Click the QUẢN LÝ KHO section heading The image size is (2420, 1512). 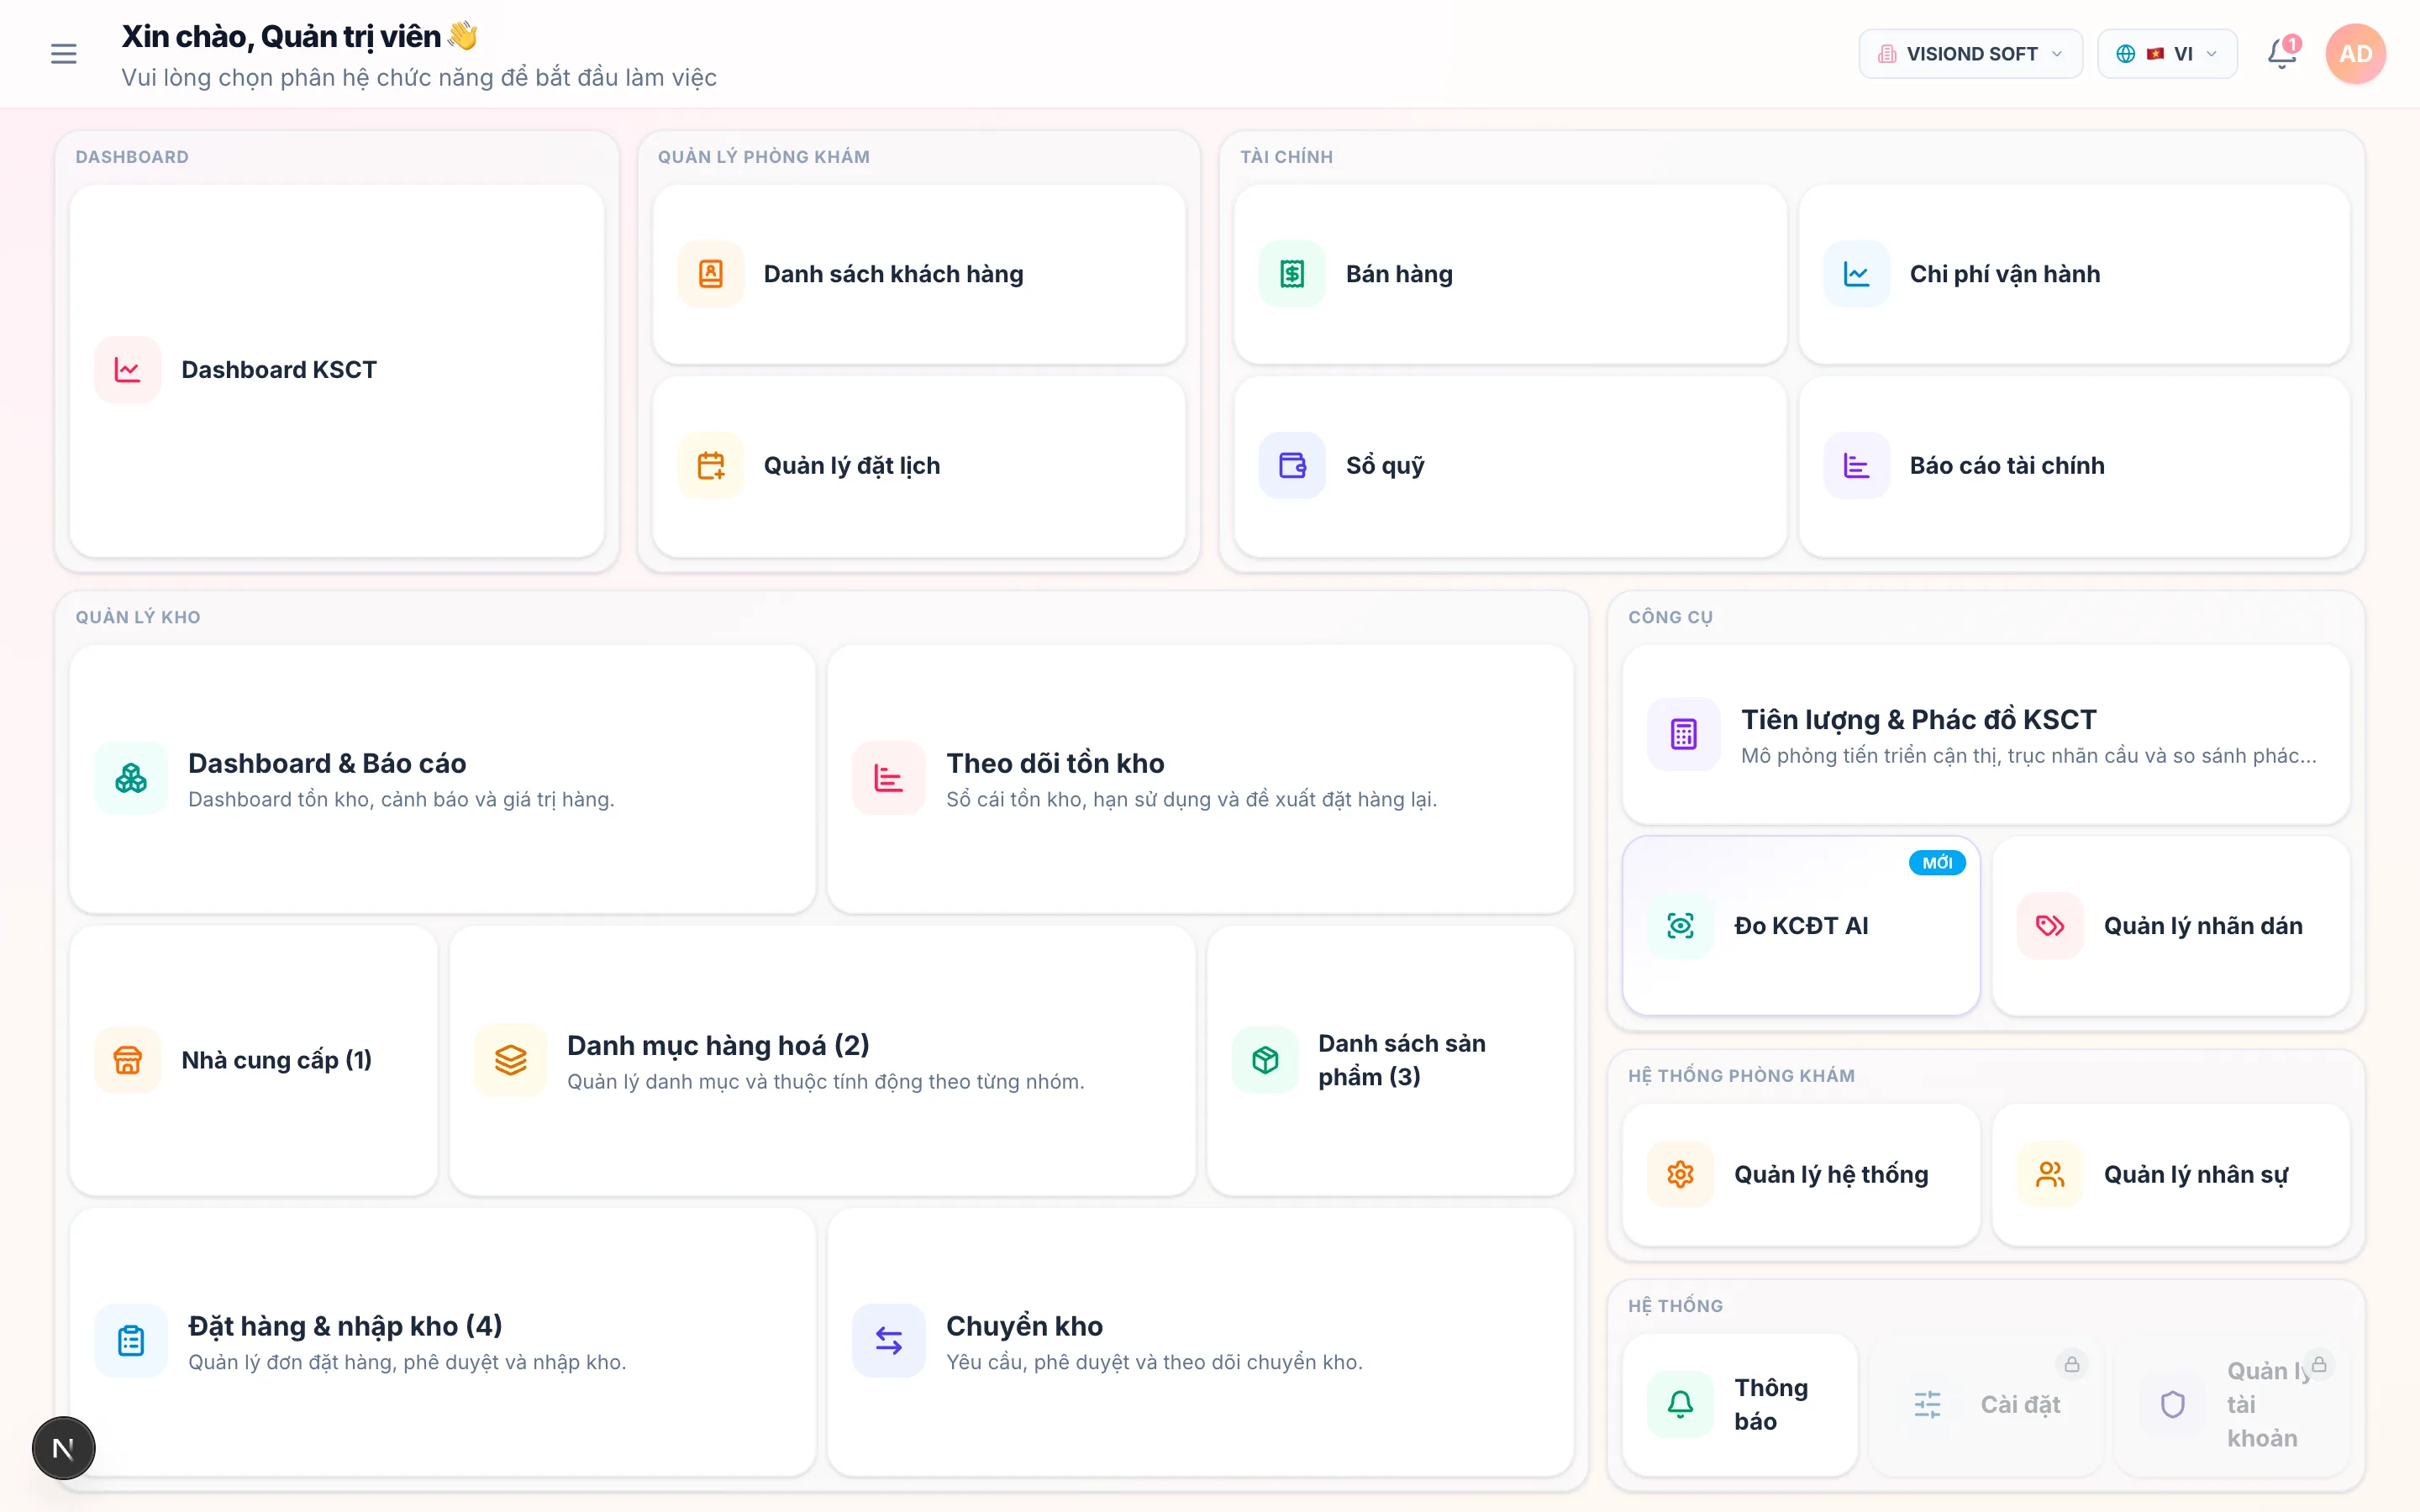click(x=138, y=617)
